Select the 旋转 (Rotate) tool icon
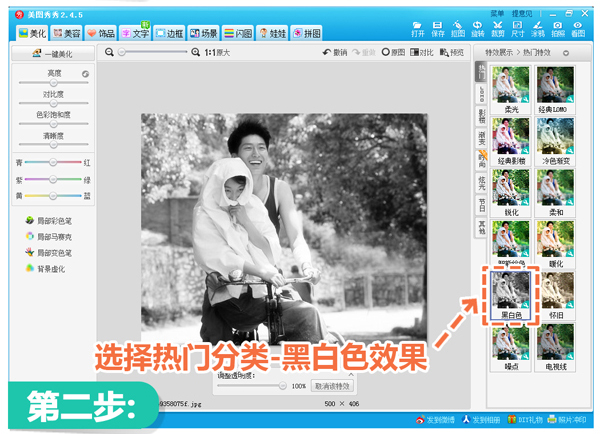The width and height of the screenshot is (600, 434). pos(477,26)
